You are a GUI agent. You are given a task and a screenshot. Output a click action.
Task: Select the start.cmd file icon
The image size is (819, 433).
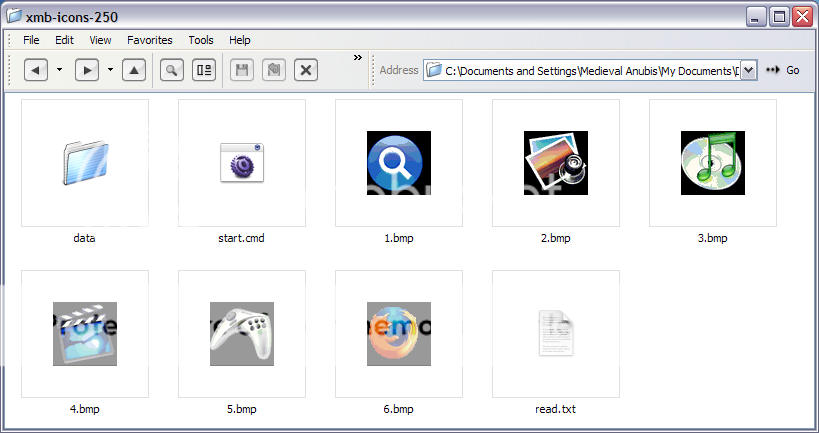241,162
